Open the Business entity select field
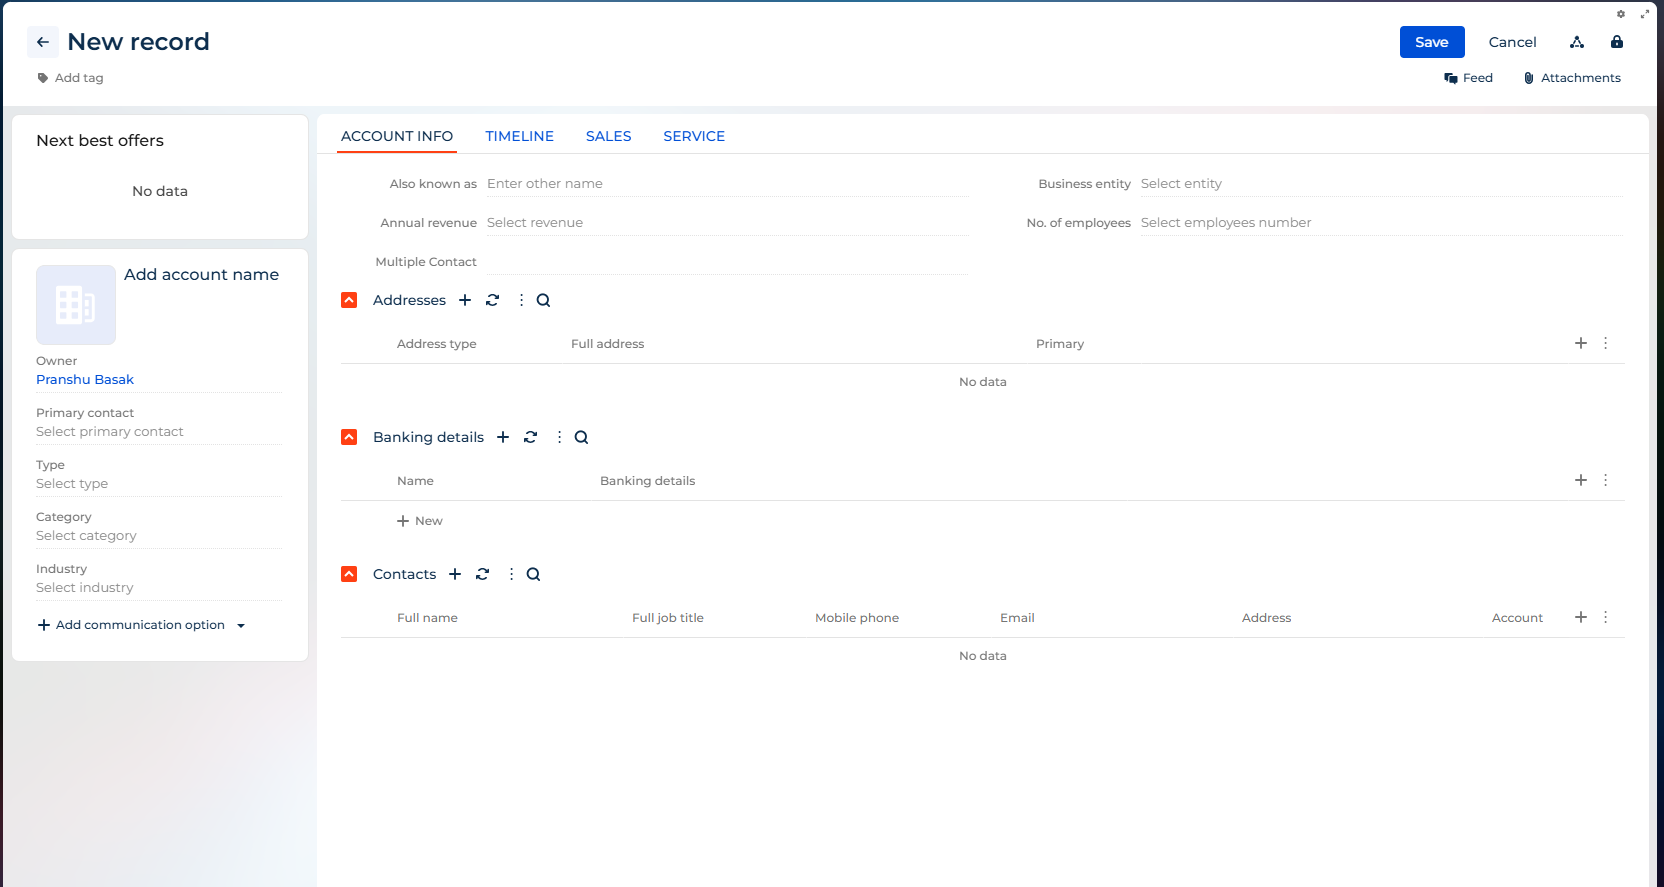This screenshot has width=1664, height=887. [1381, 184]
